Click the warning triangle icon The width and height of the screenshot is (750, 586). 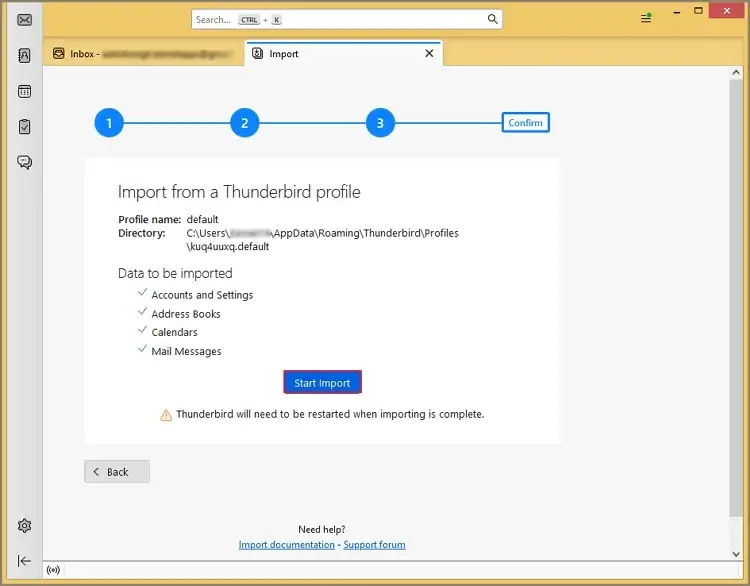[x=165, y=415]
